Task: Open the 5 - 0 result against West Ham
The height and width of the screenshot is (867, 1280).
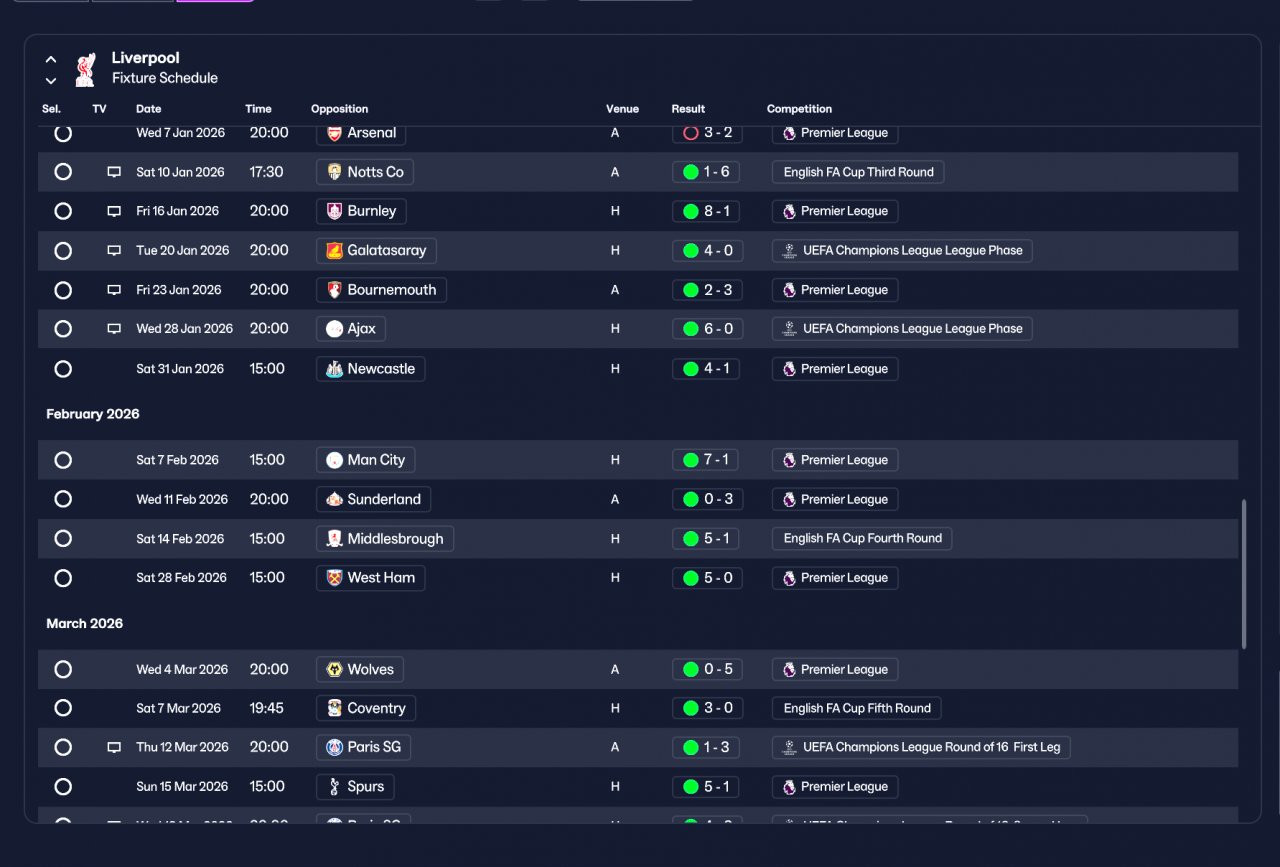Action: [x=707, y=578]
